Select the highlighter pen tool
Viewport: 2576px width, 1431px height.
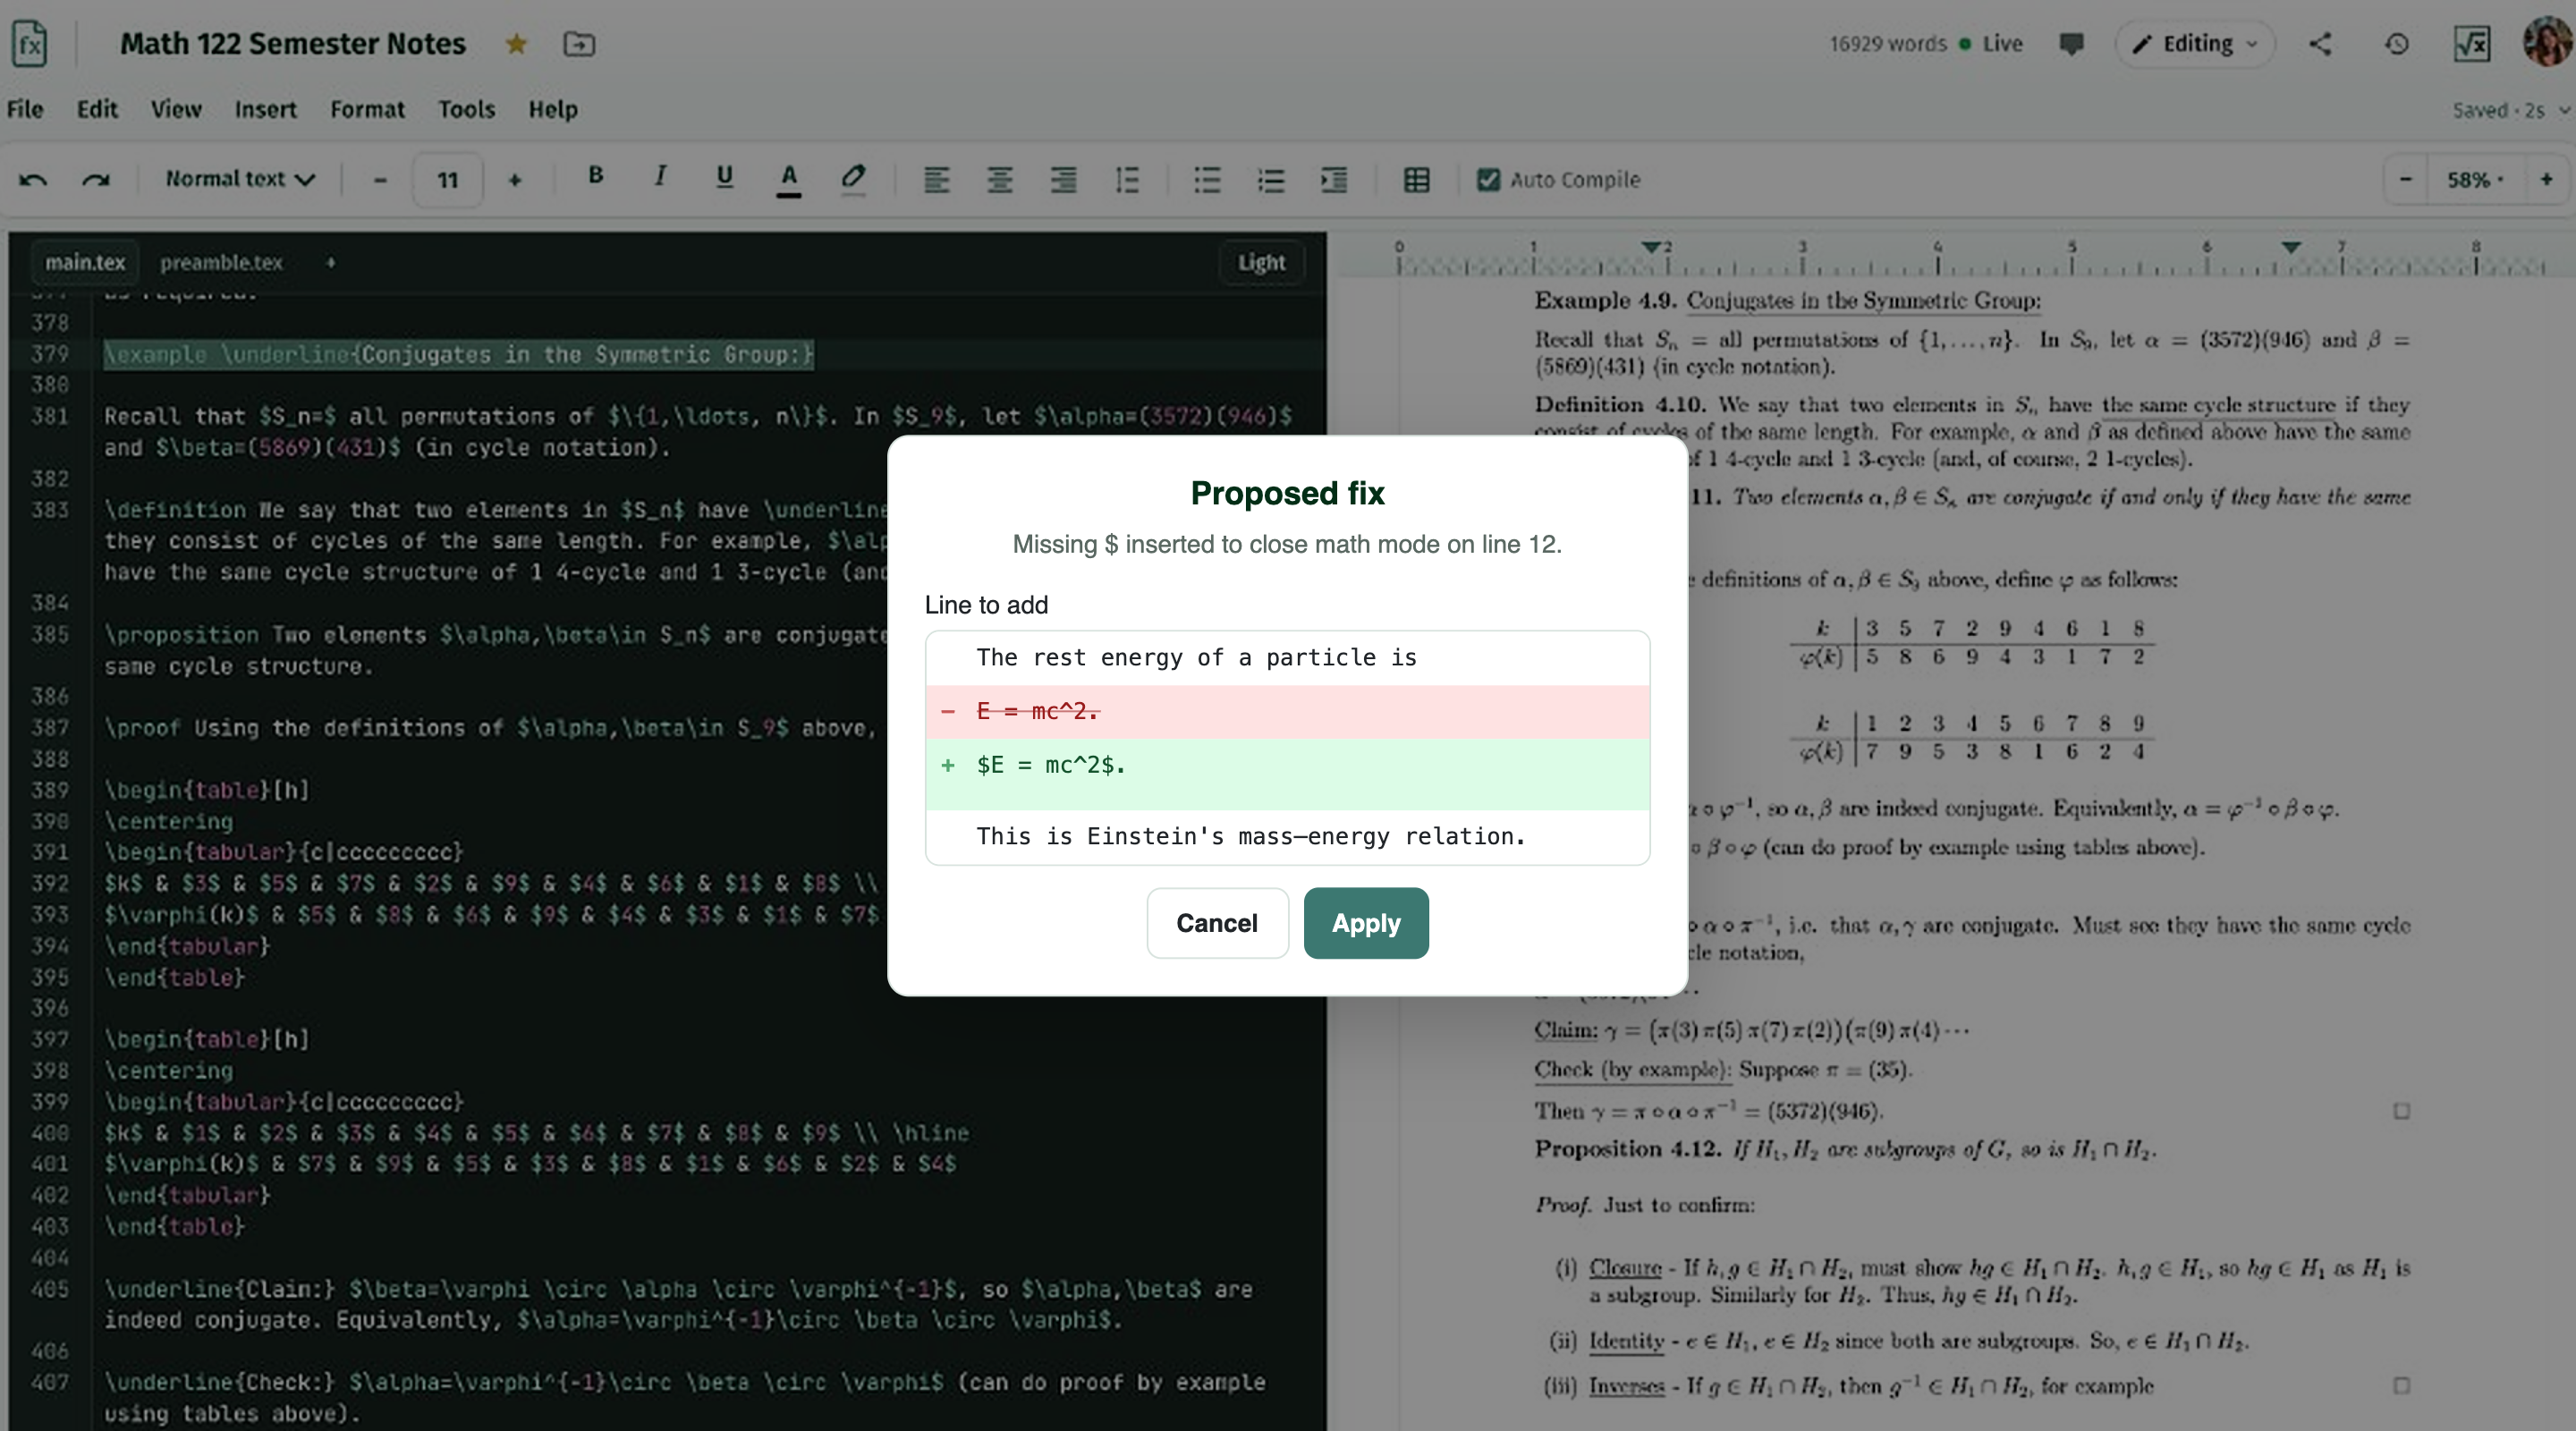(x=853, y=178)
